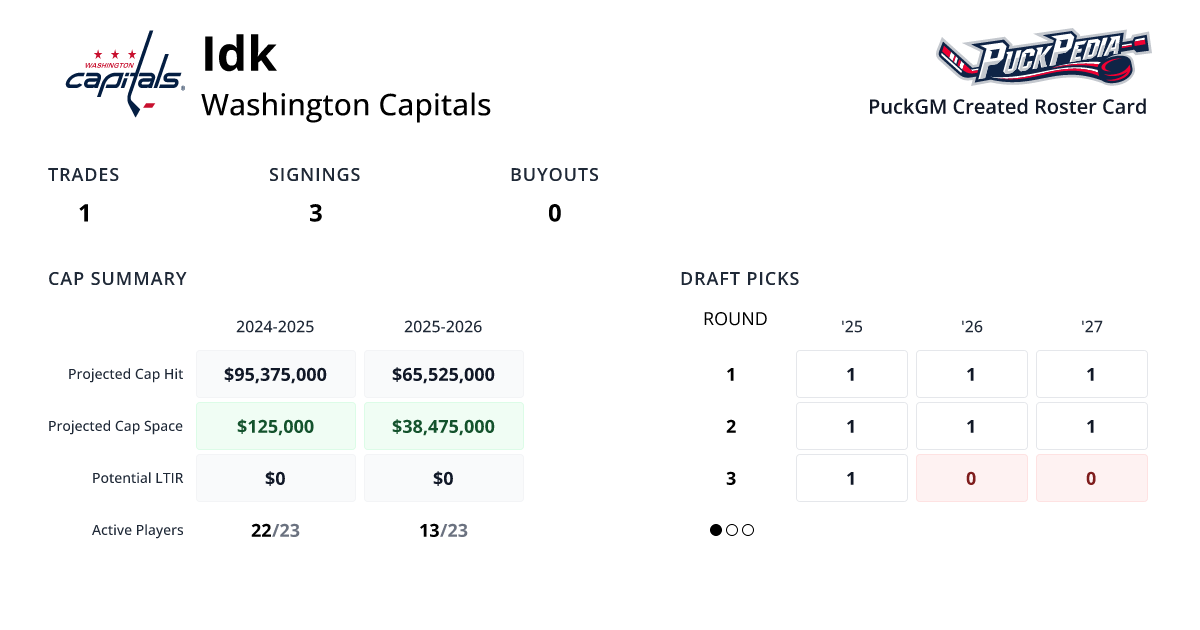The height and width of the screenshot is (630, 1200).
Task: Click the $125,000 Projected Cap Space cell
Action: click(276, 426)
